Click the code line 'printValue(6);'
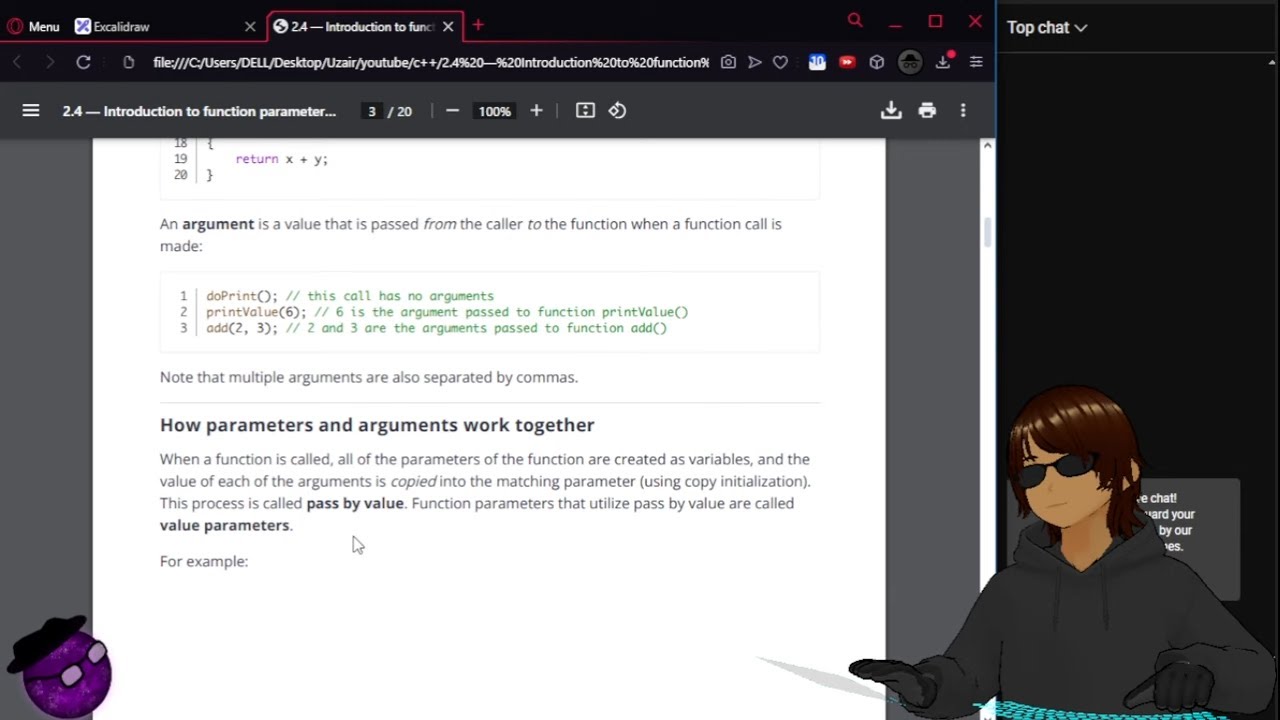Viewport: 1280px width, 720px height. tap(256, 312)
